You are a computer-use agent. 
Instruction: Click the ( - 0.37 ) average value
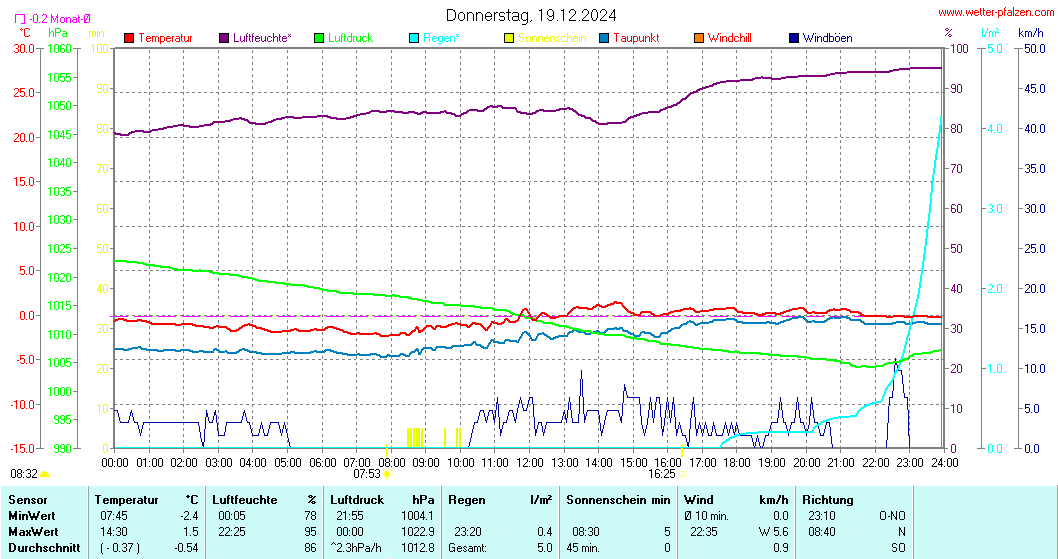tap(120, 548)
